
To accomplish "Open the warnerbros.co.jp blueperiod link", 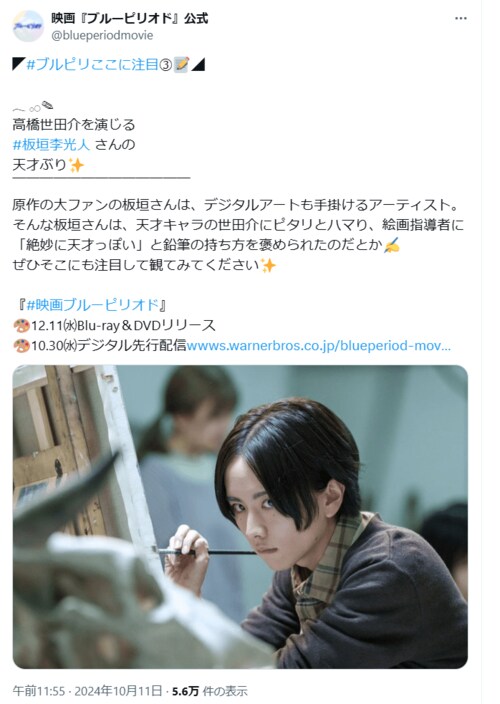I will [319, 346].
